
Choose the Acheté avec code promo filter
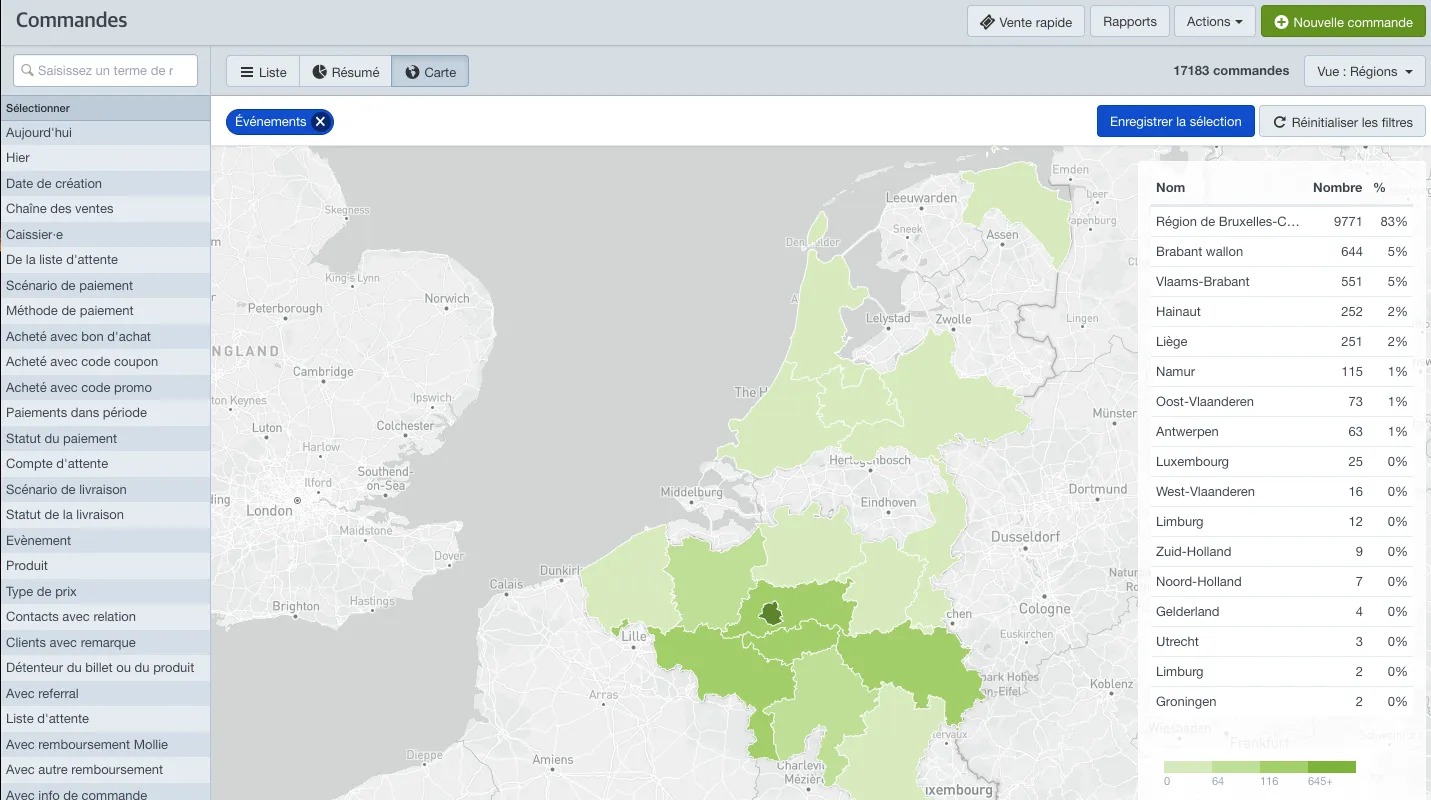(105, 388)
